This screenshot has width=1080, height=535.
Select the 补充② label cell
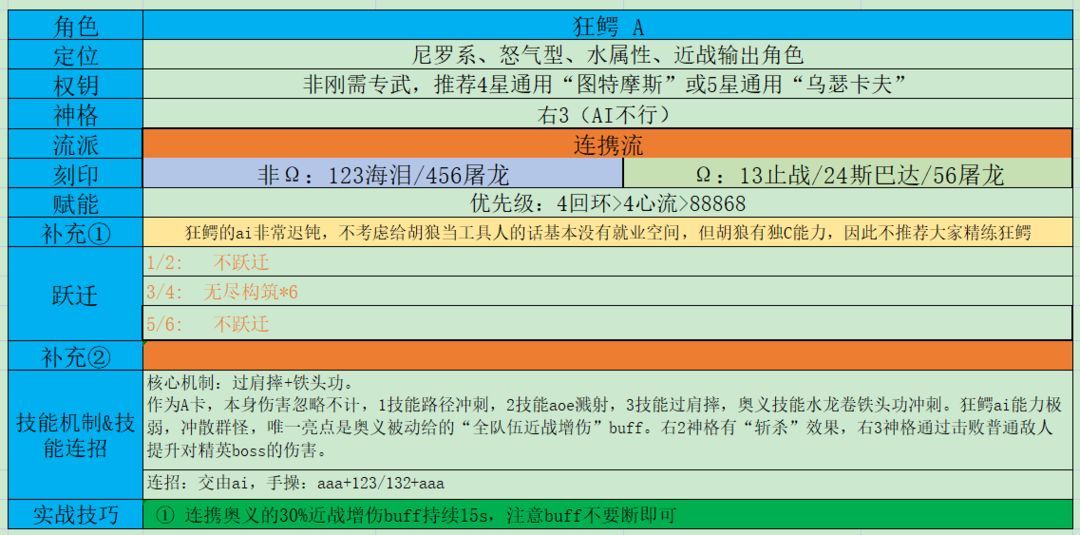(x=75, y=356)
